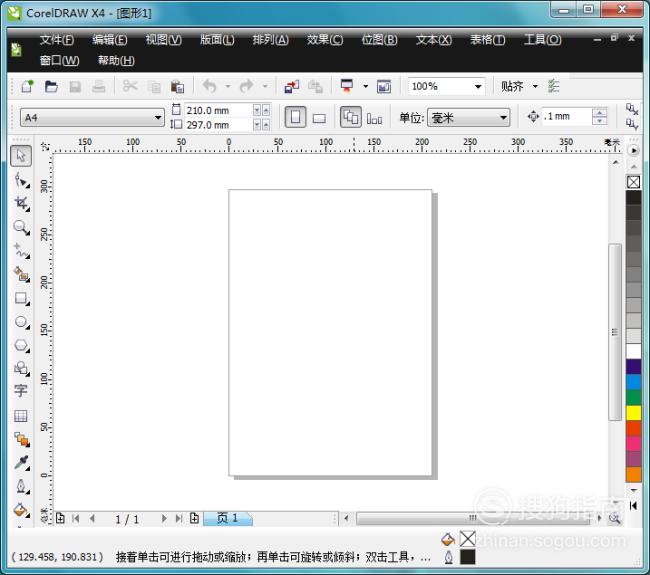The width and height of the screenshot is (650, 575).
Task: Click the Paste clipboard icon
Action: [x=177, y=87]
